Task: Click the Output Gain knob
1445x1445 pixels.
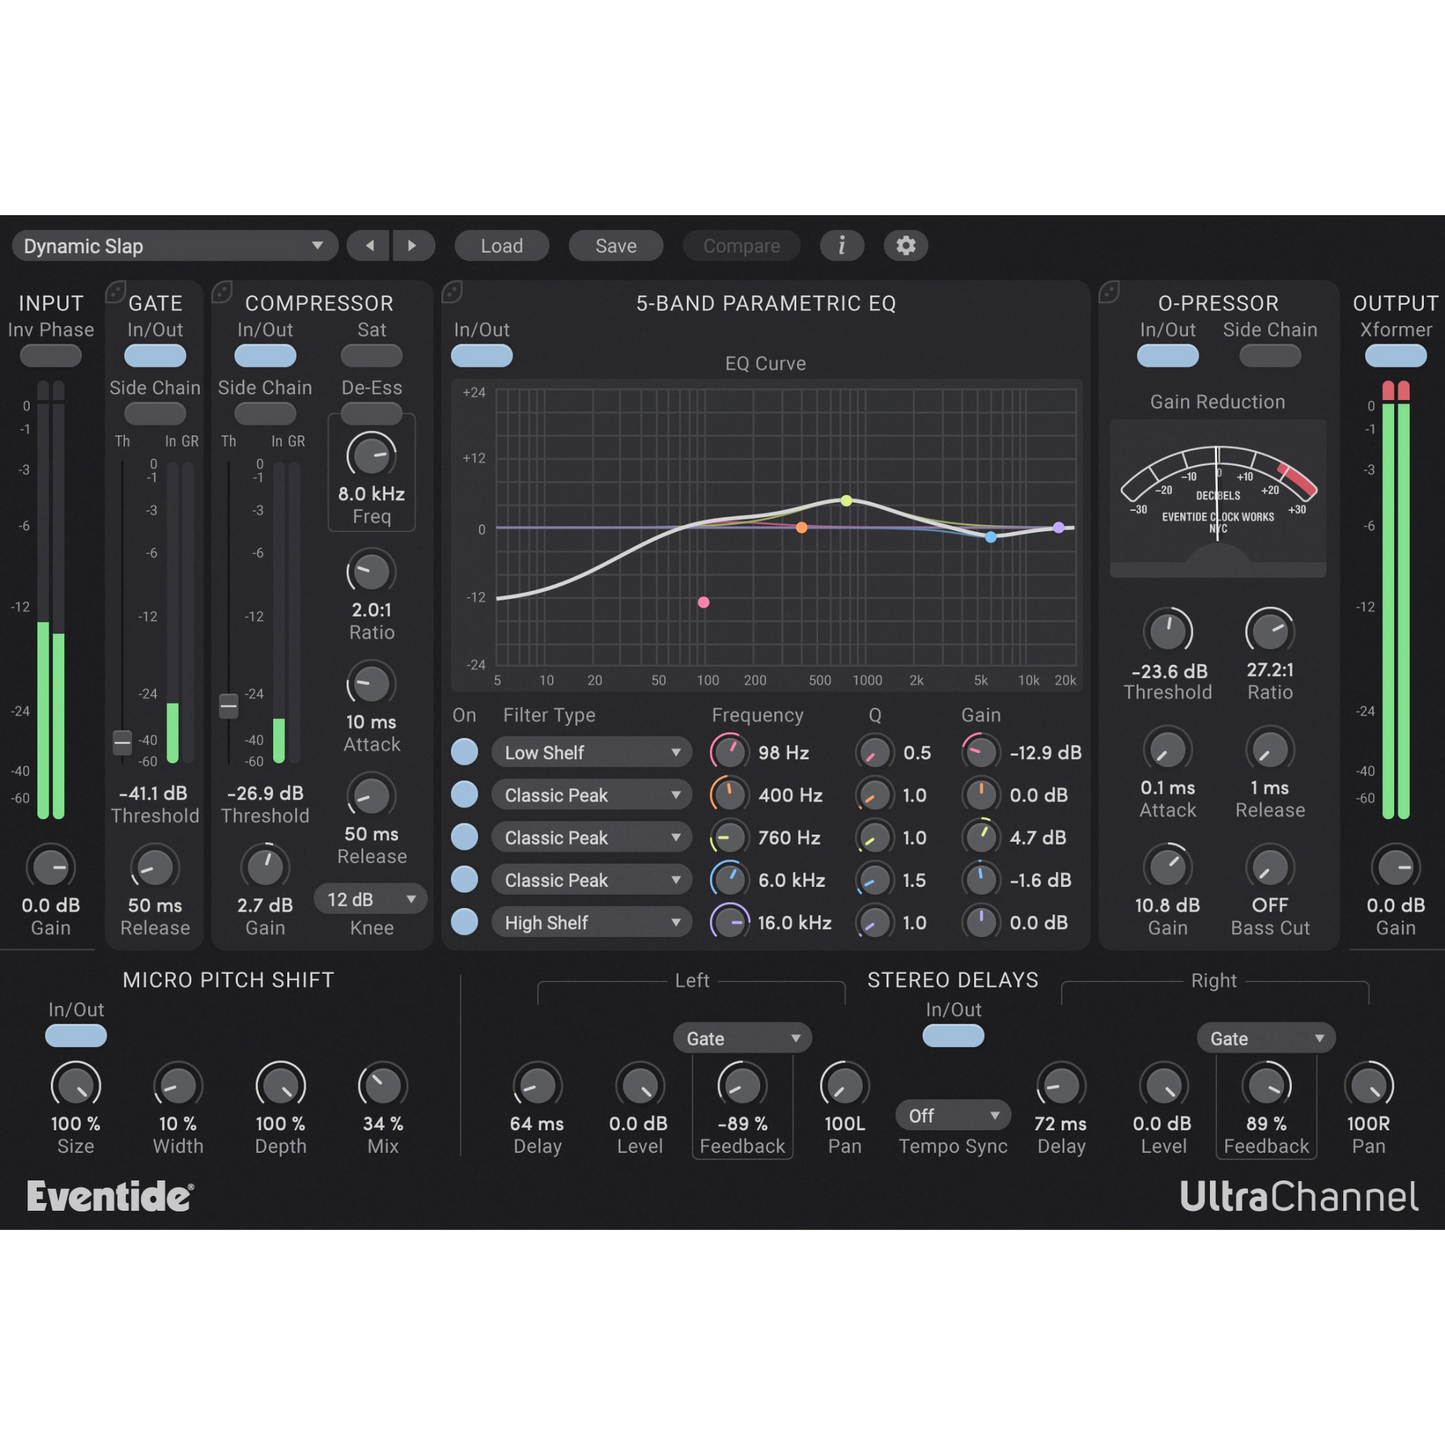Action: [x=1395, y=867]
